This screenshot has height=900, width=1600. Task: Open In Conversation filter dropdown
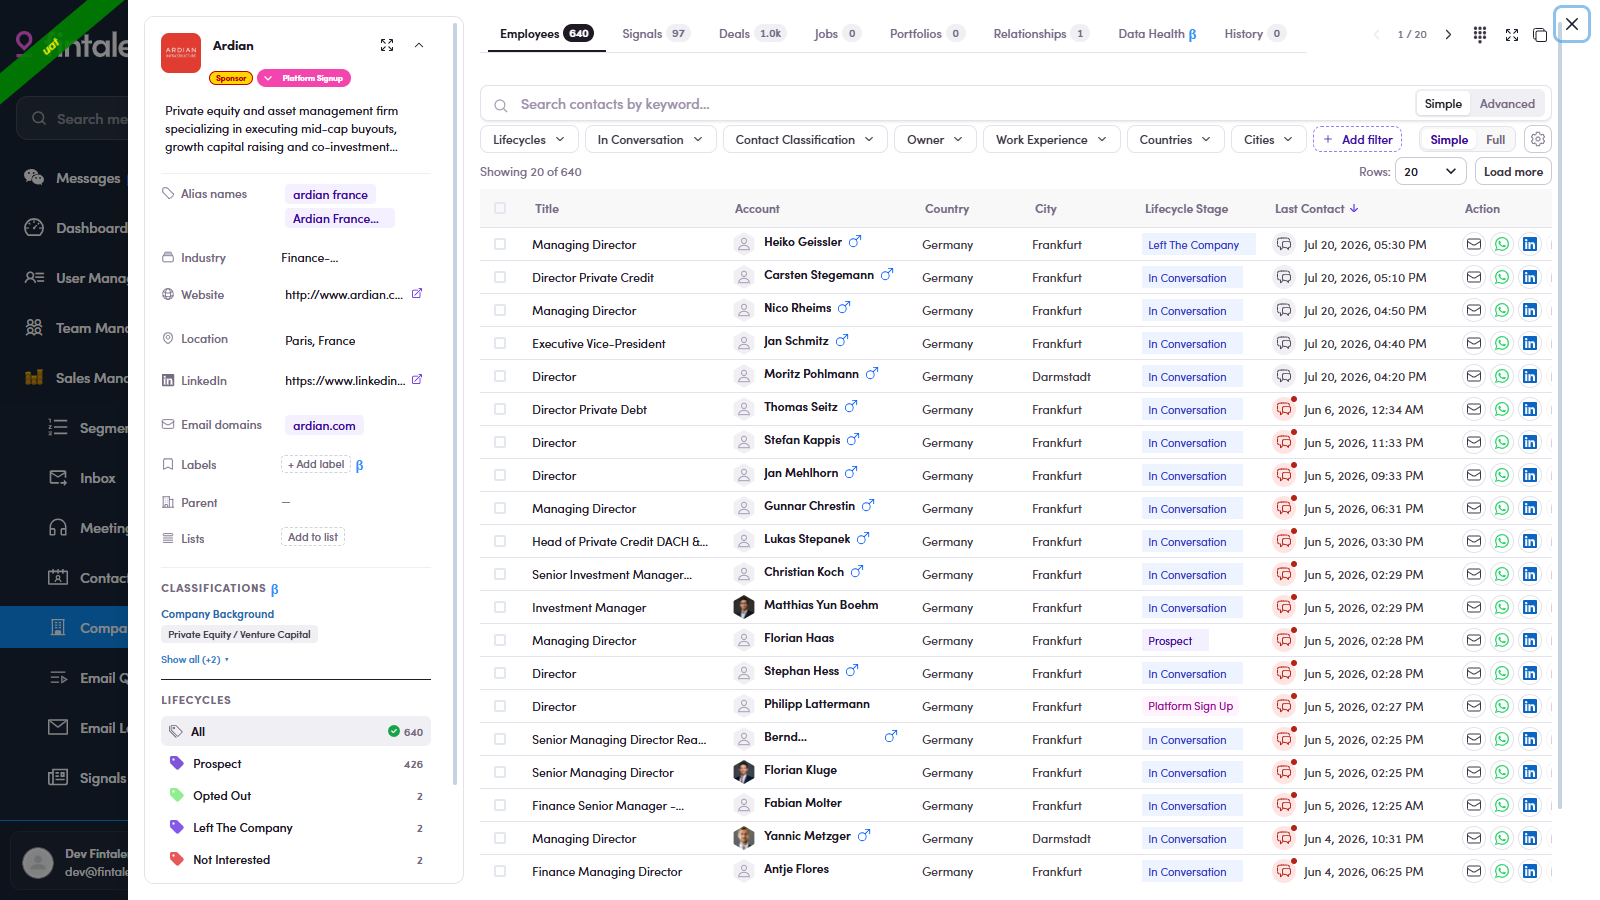651,139
